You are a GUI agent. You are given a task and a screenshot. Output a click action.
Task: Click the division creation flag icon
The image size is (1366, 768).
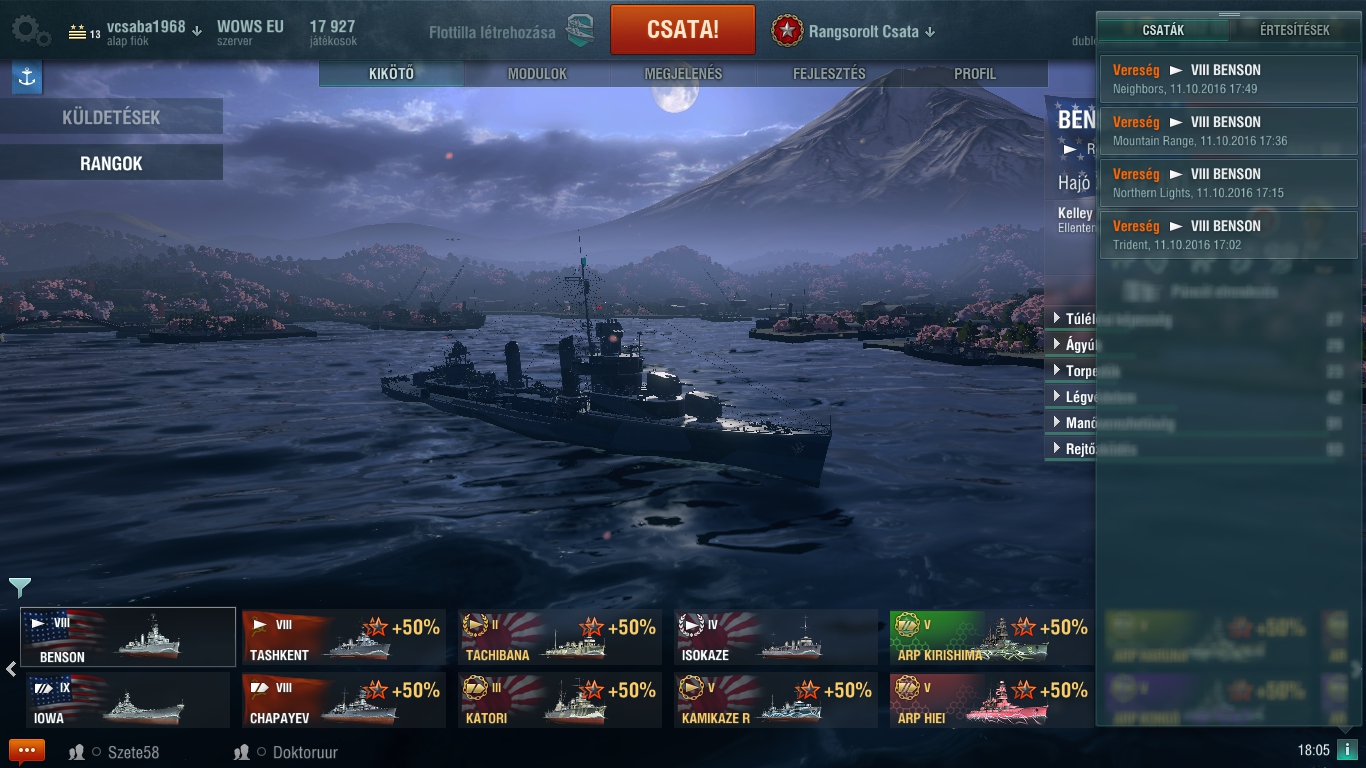(580, 31)
